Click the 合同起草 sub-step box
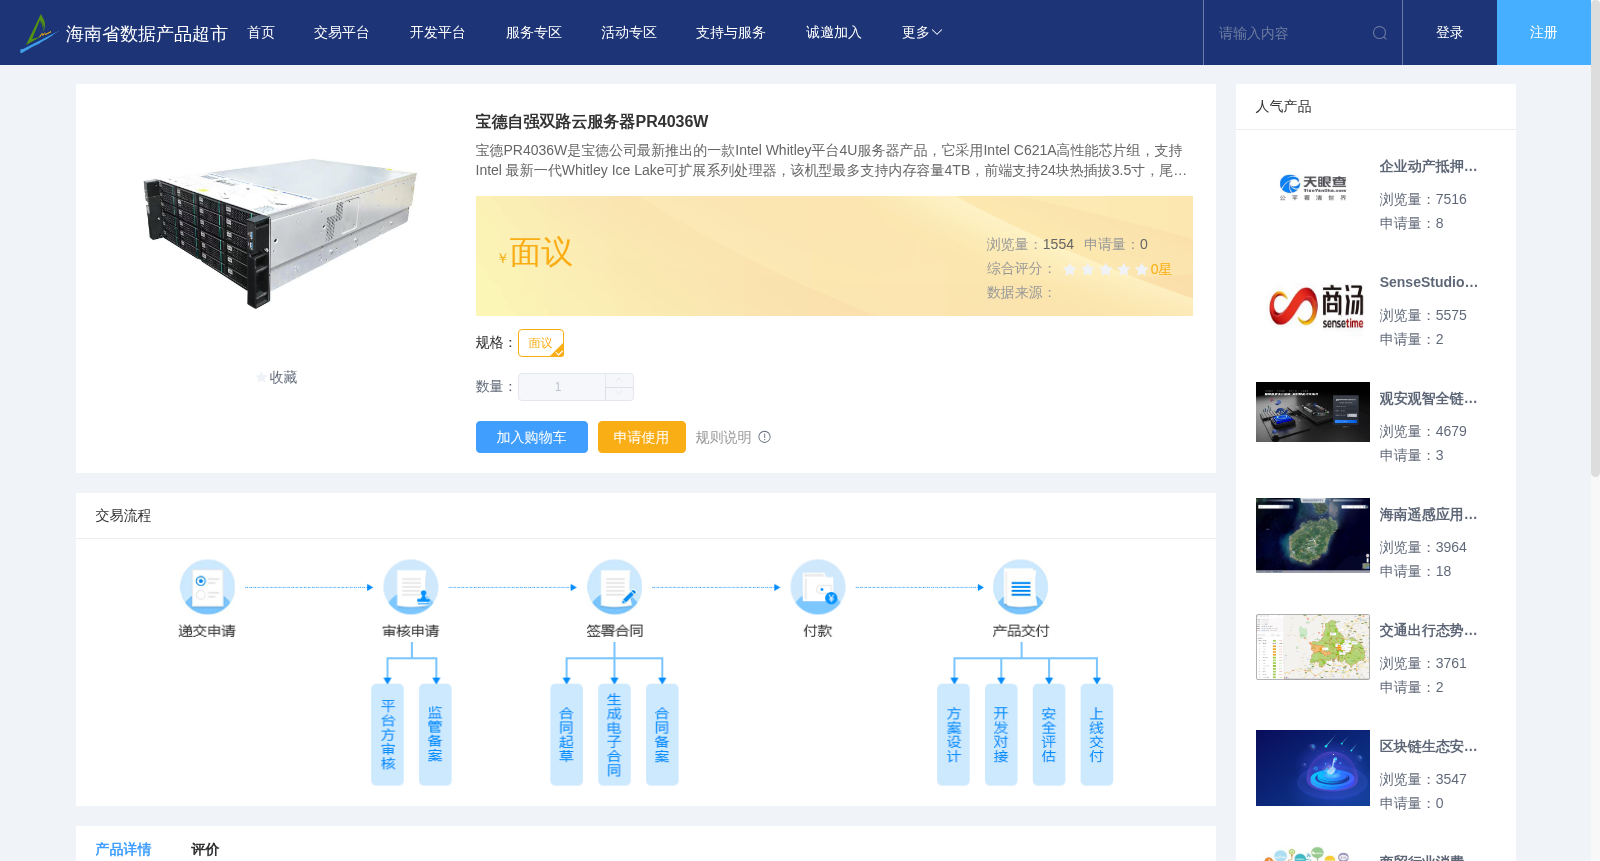This screenshot has width=1600, height=861. (566, 735)
